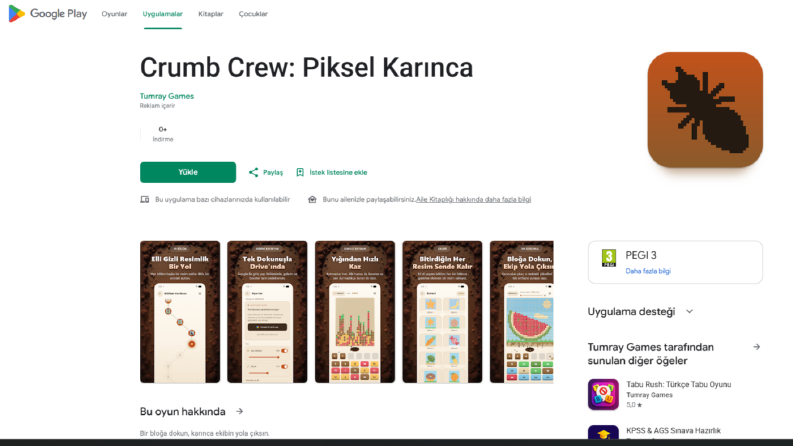Click the wishlist bookmark icon
The image size is (793, 446).
(300, 172)
